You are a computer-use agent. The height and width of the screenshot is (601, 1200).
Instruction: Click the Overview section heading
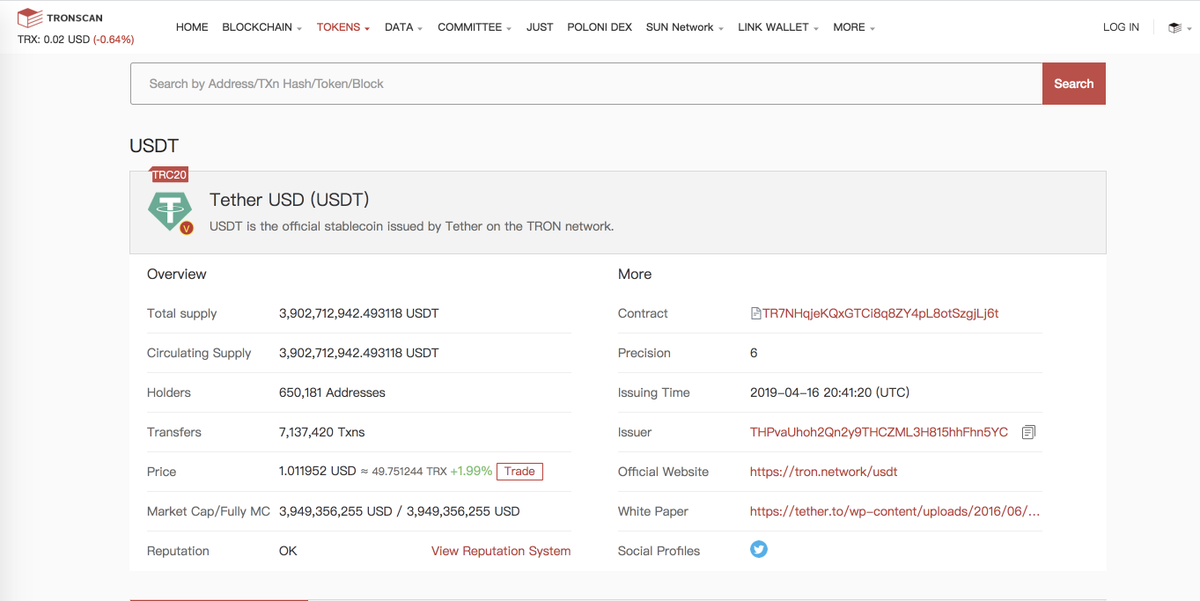177,274
